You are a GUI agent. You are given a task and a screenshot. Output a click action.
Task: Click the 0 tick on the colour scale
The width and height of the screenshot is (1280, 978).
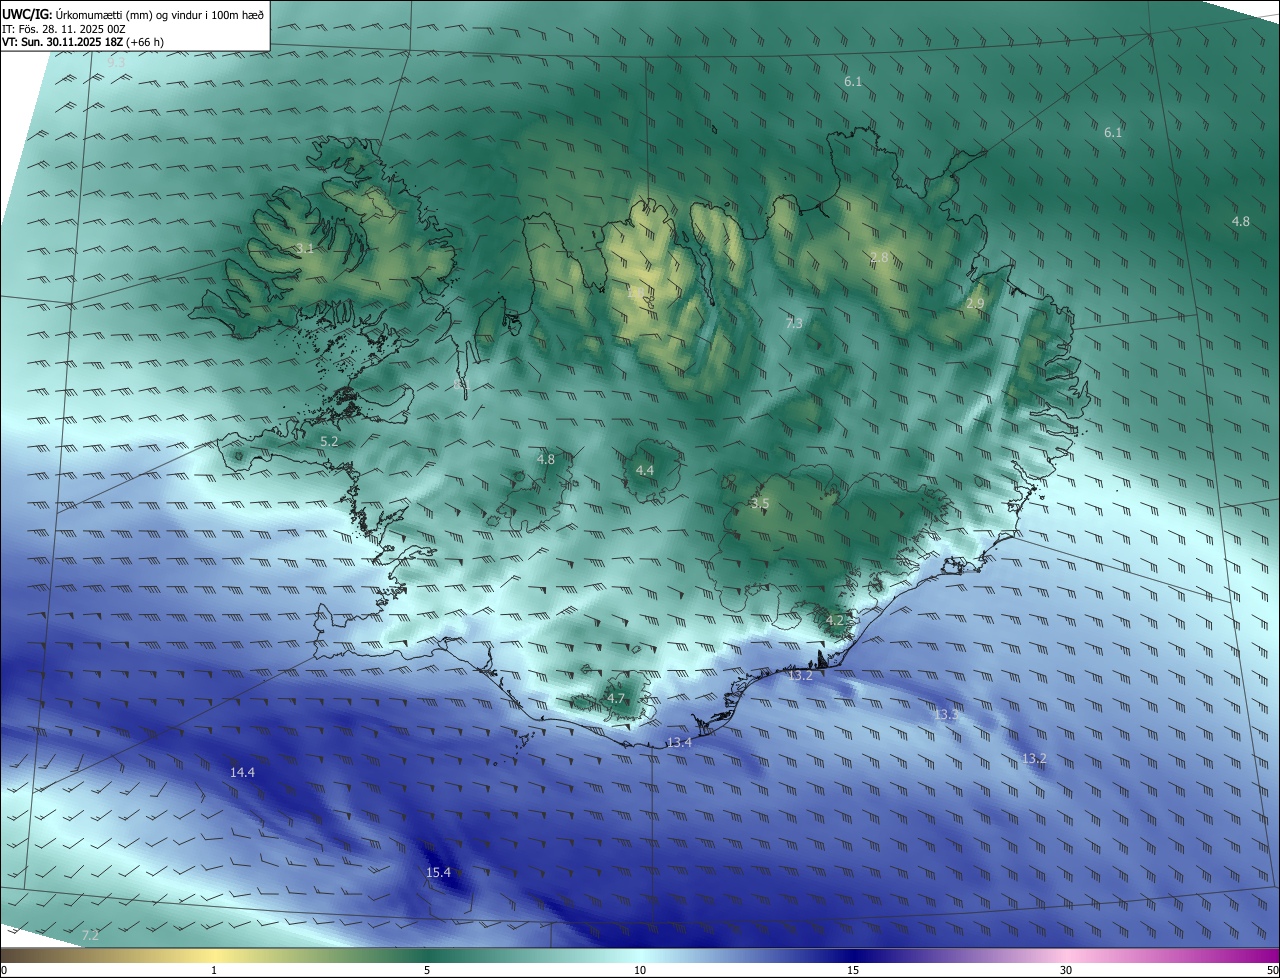pyautogui.click(x=4, y=970)
